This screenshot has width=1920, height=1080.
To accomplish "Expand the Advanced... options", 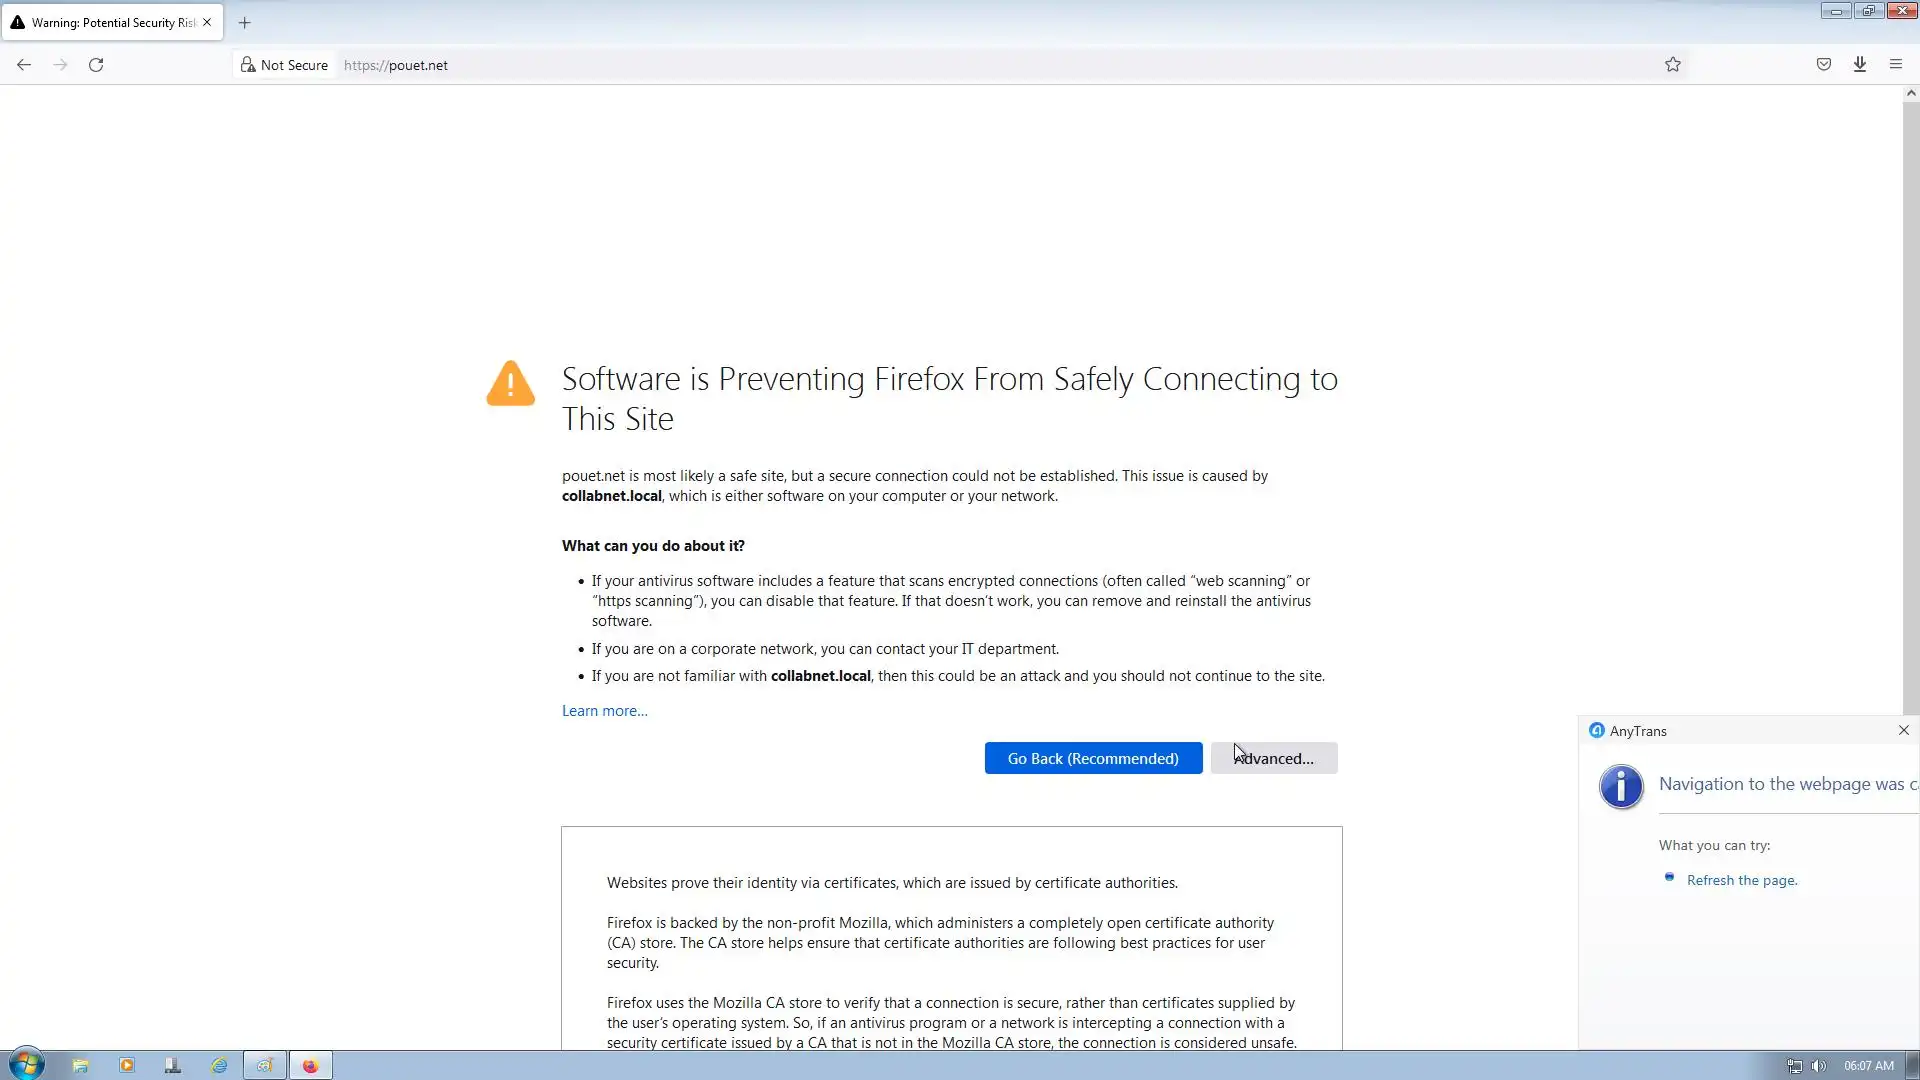I will pos(1274,759).
